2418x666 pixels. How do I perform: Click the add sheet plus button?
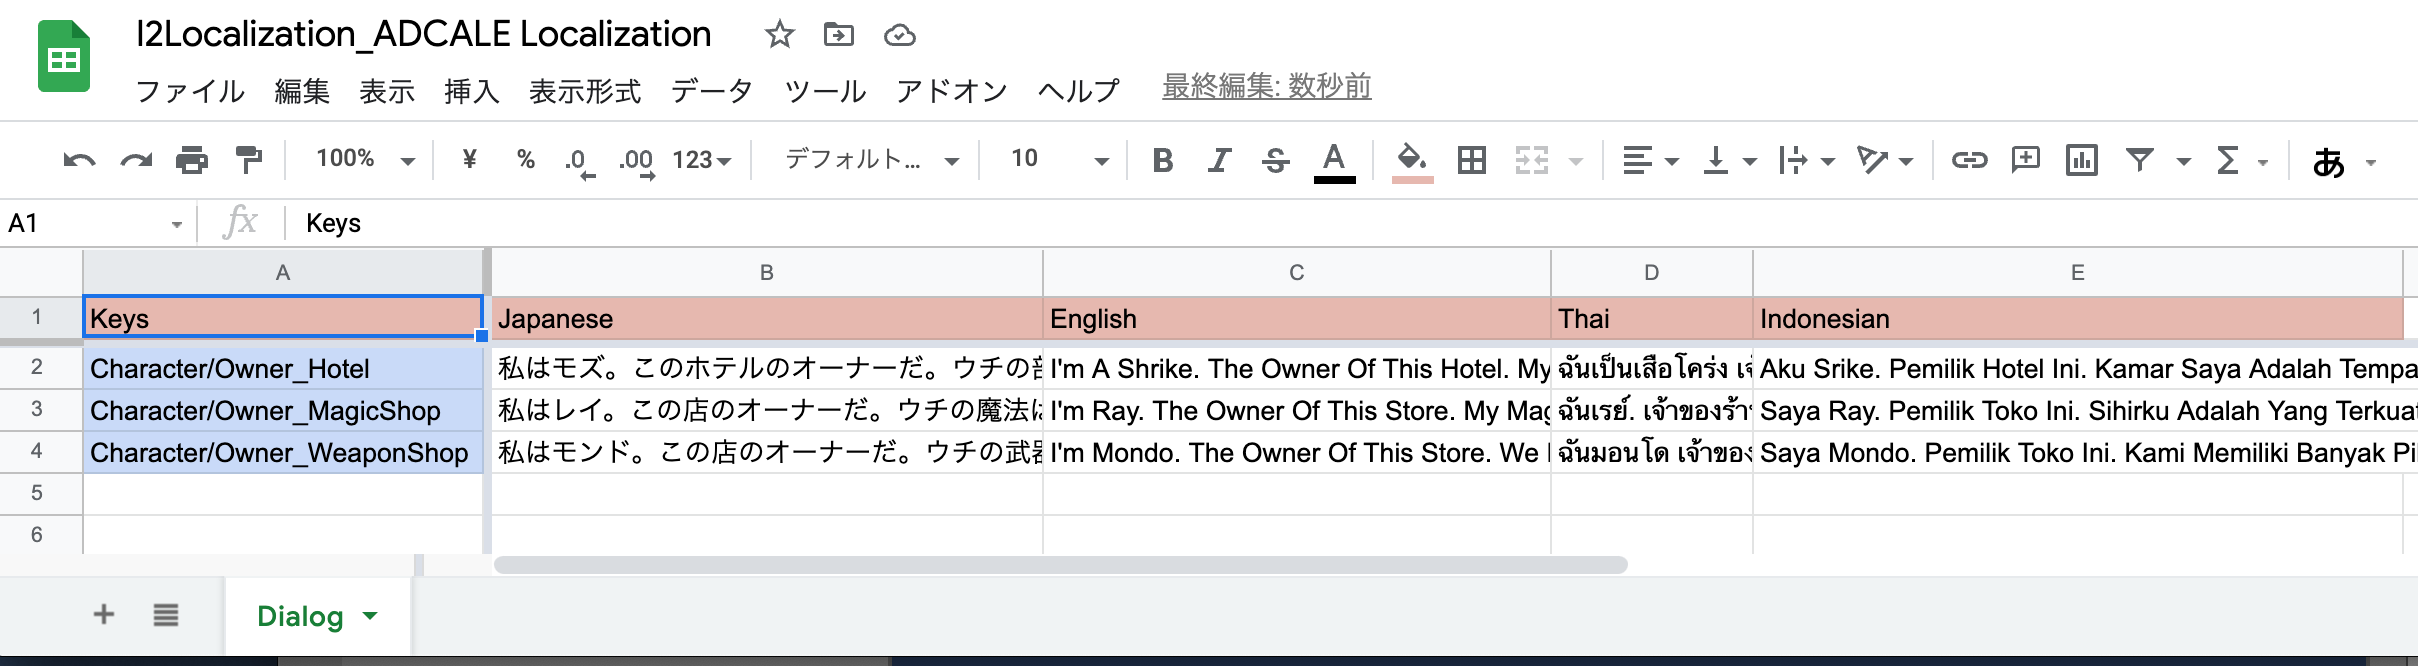tap(104, 614)
